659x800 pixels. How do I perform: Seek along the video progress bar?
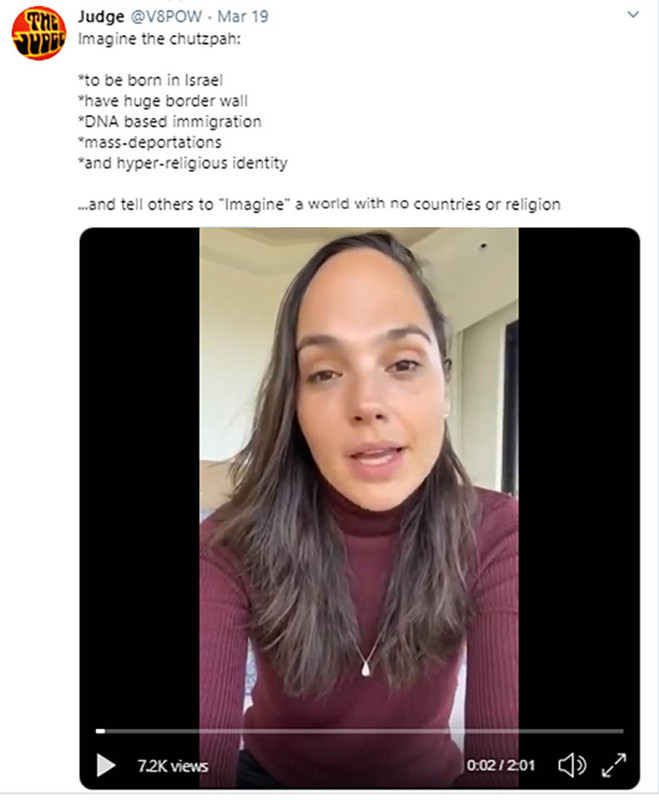coord(360,731)
